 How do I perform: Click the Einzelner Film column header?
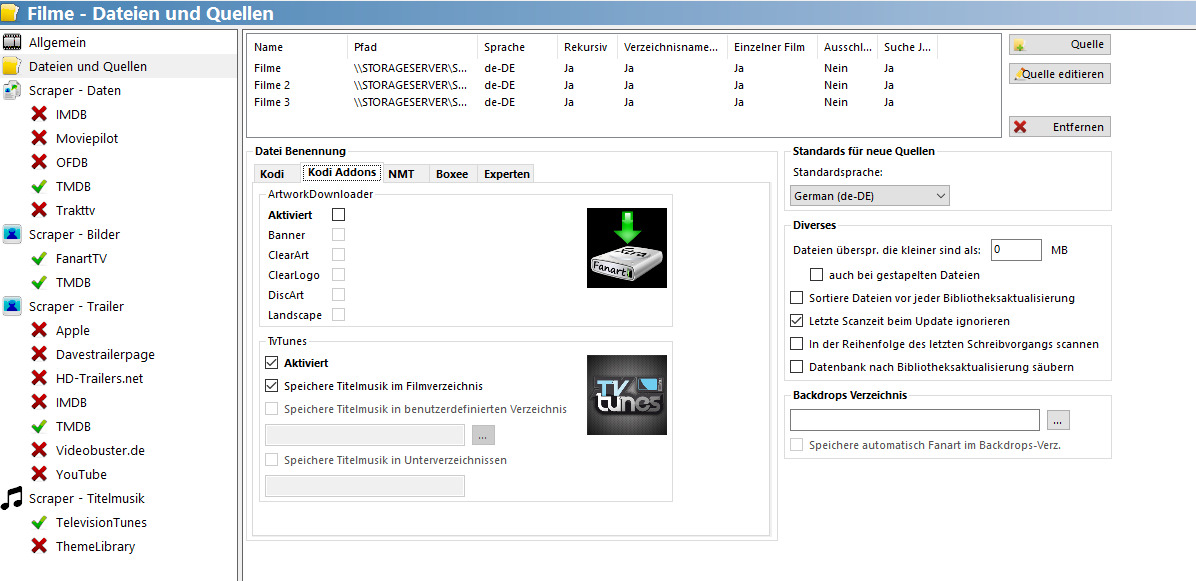[773, 47]
